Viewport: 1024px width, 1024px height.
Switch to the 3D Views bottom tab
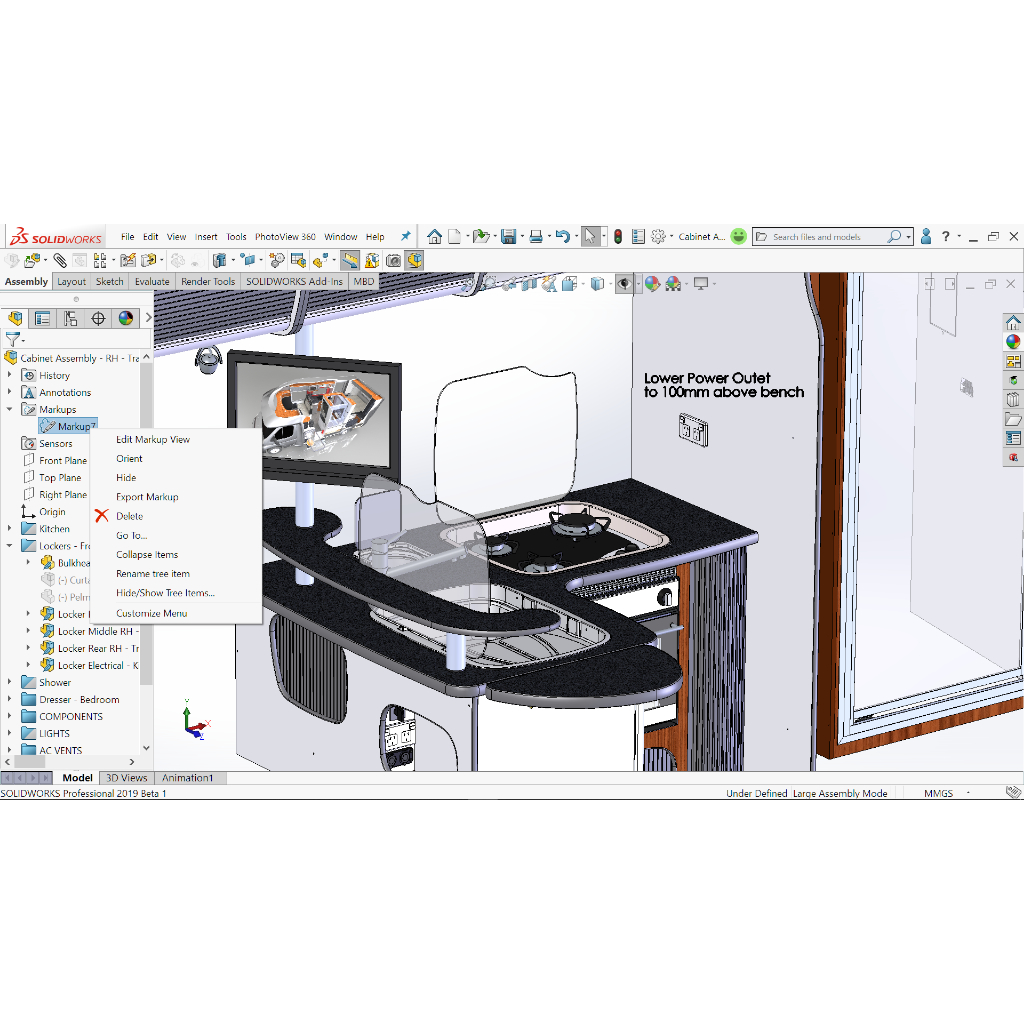[x=127, y=778]
